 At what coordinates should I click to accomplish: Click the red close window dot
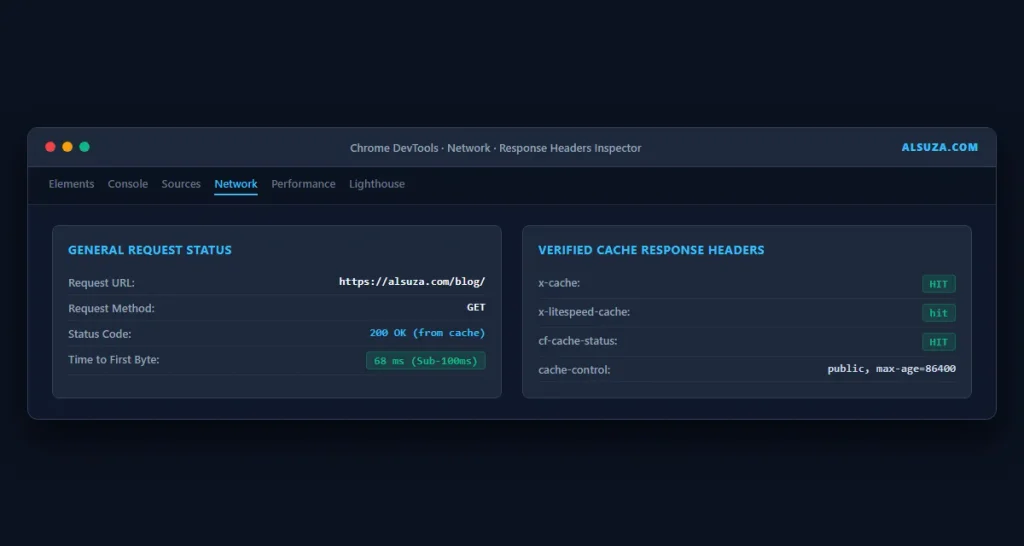pyautogui.click(x=50, y=147)
